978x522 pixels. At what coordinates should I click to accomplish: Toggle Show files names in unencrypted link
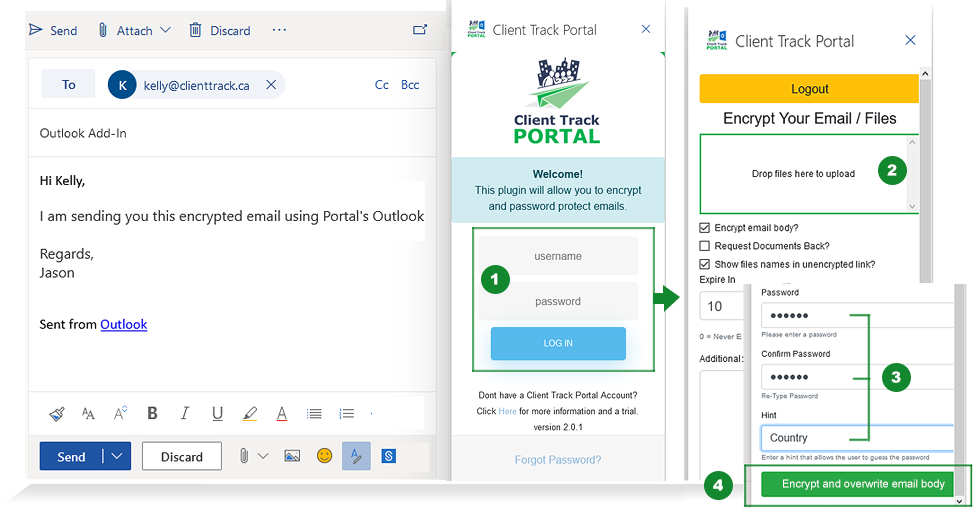pos(705,264)
